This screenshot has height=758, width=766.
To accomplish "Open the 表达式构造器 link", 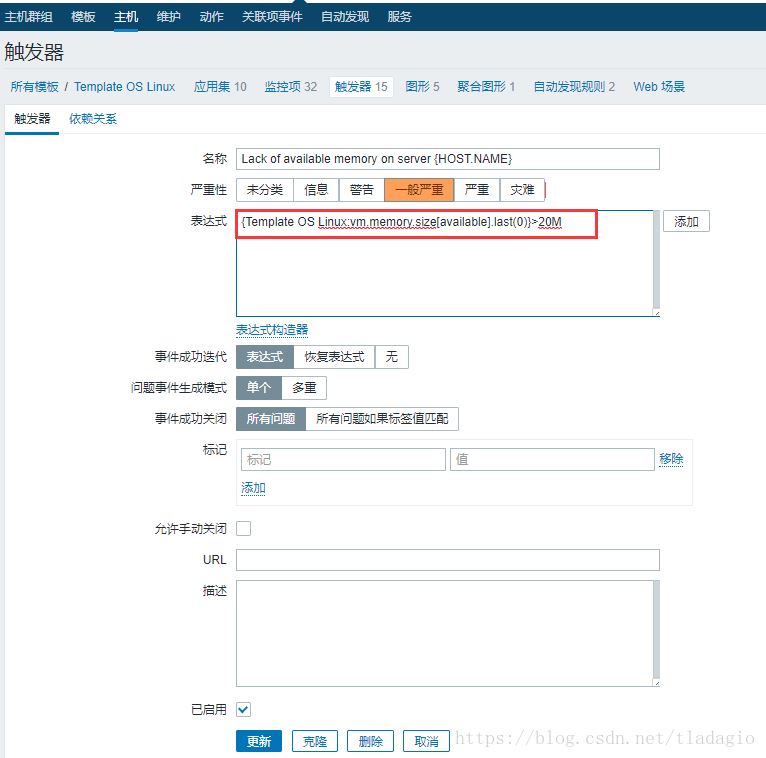I will [272, 330].
